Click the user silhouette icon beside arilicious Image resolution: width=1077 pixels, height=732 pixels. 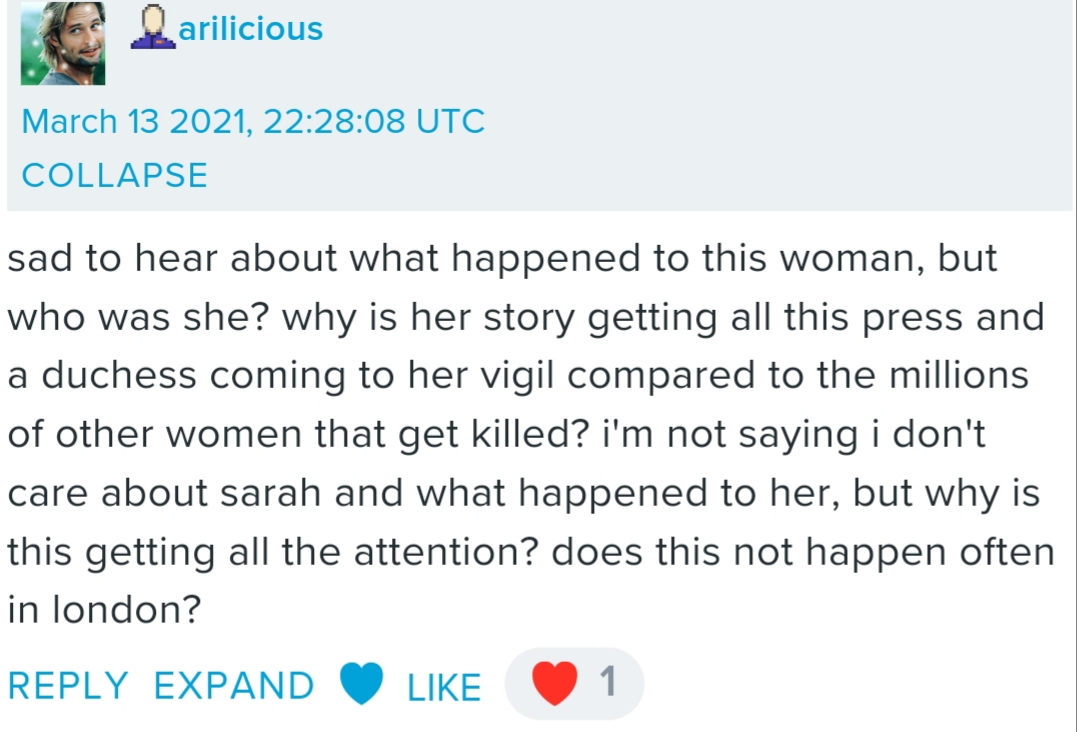(x=153, y=29)
